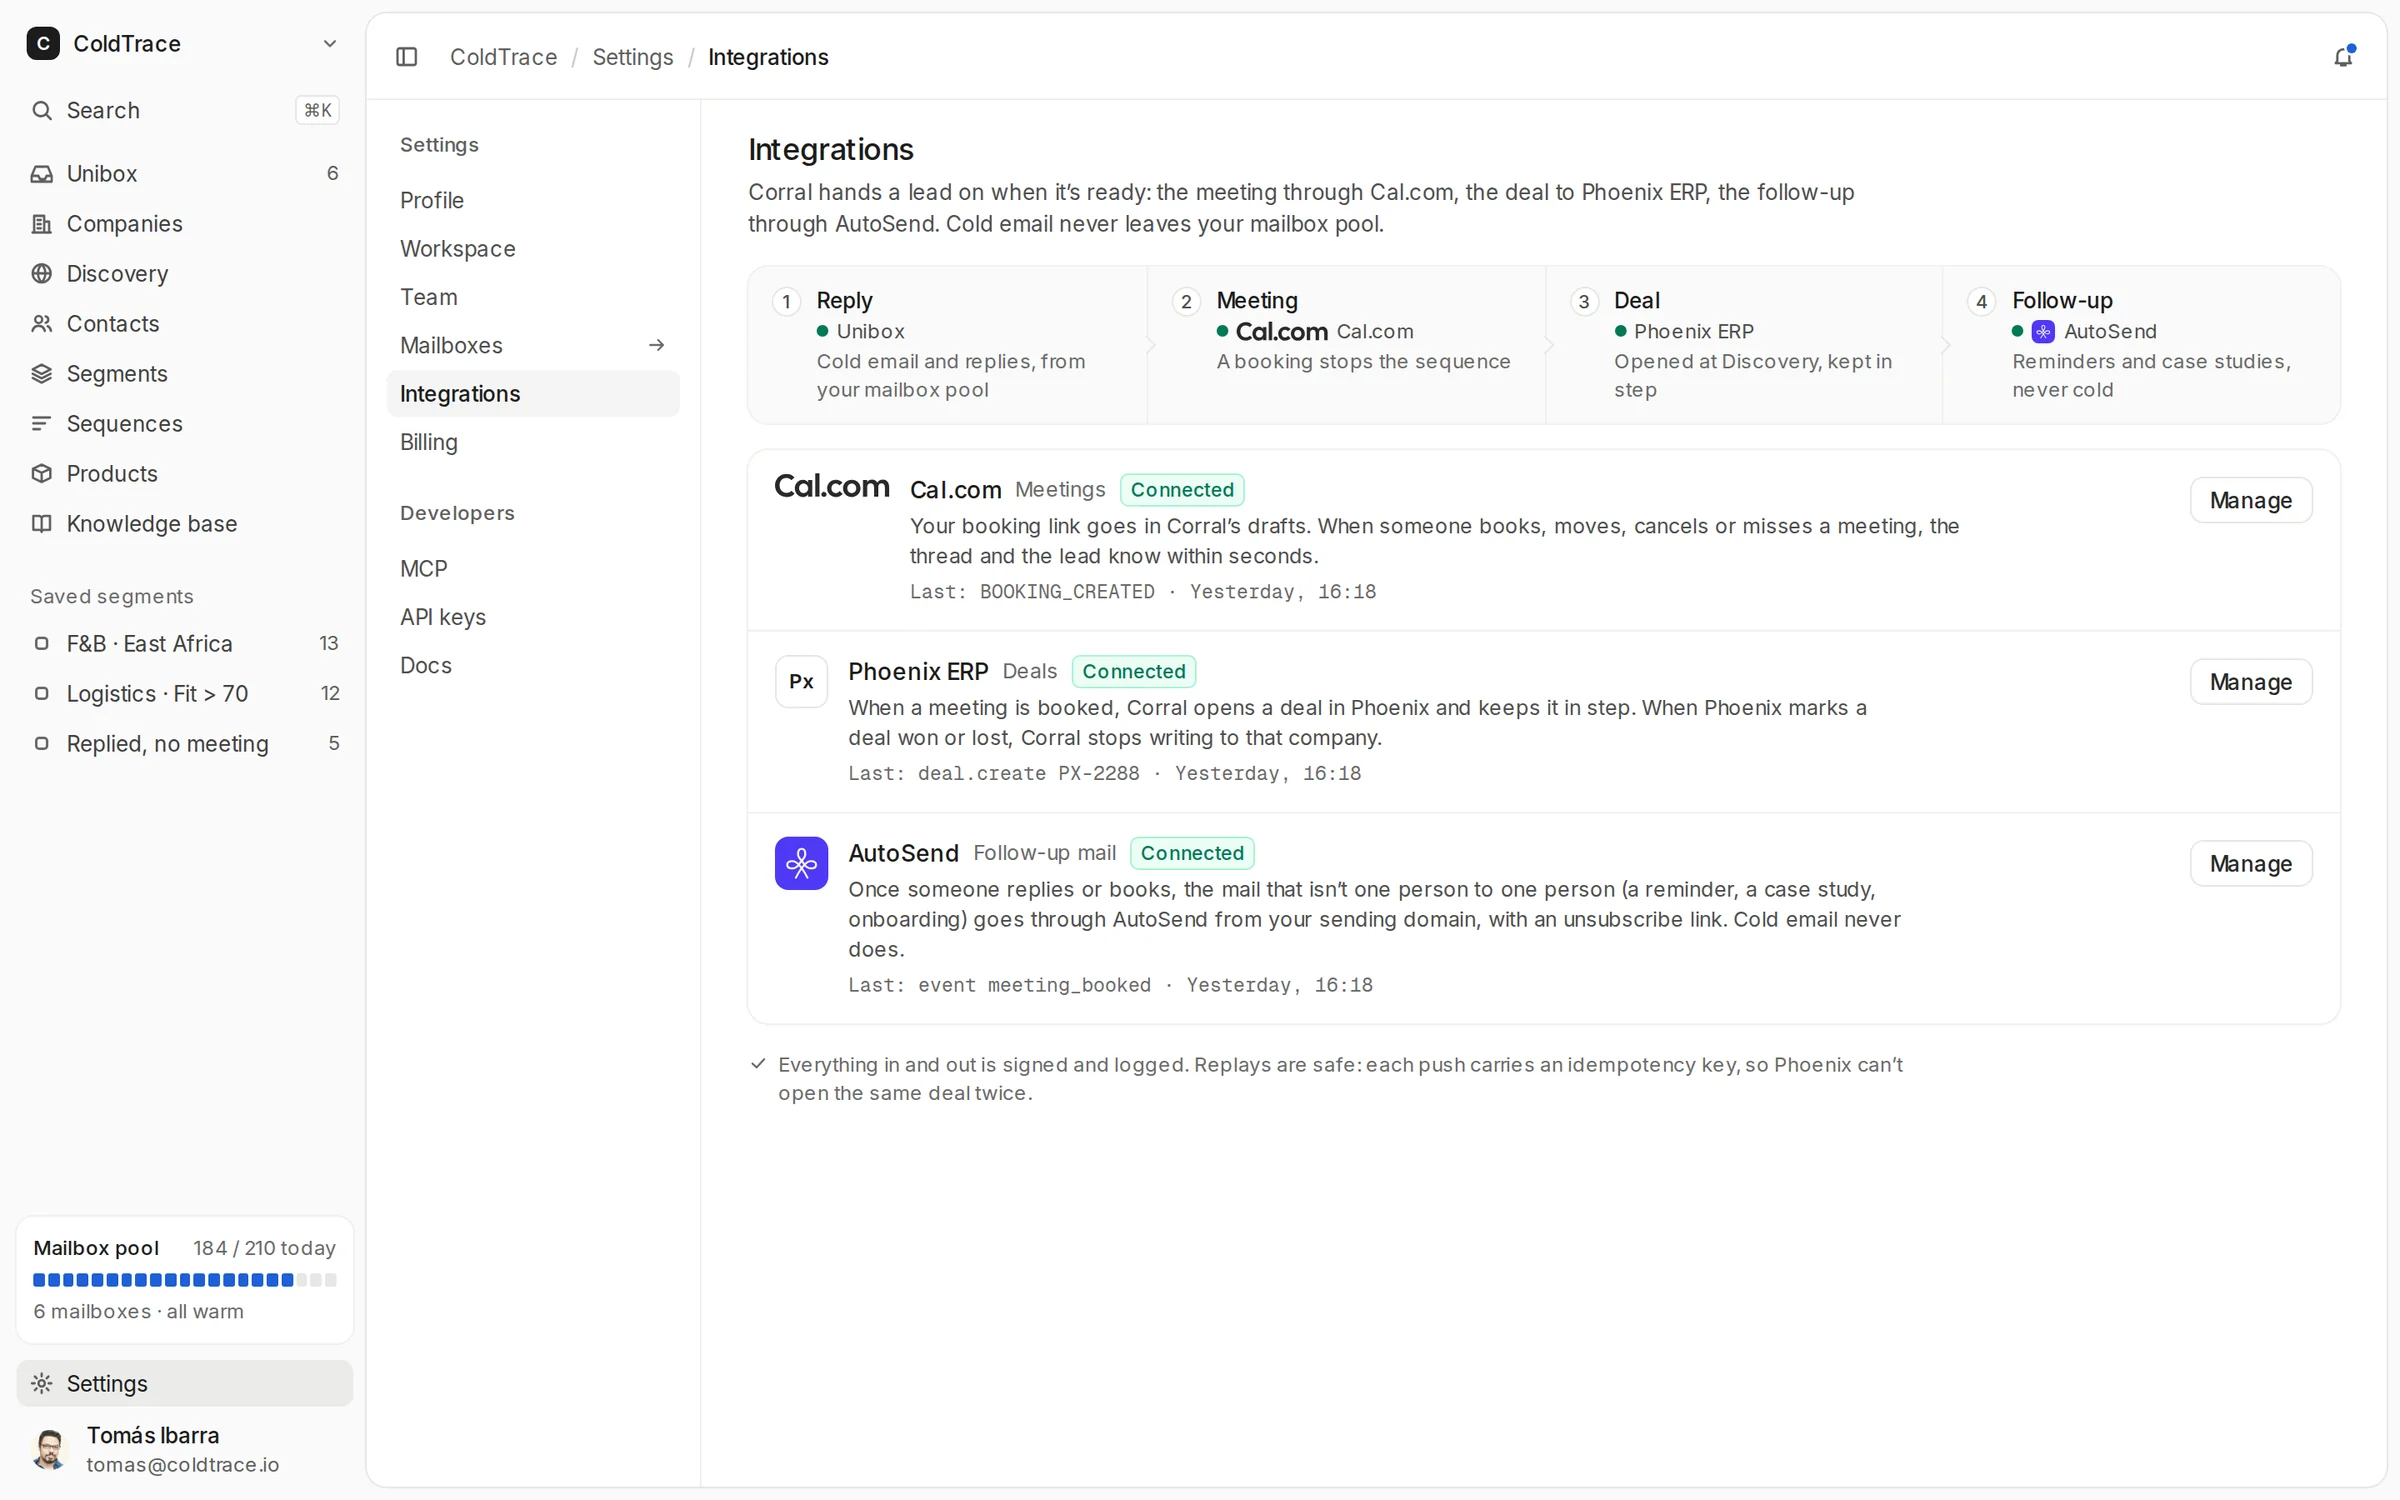2400x1500 pixels.
Task: Click the Unibox inbox icon
Action: pyautogui.click(x=41, y=173)
